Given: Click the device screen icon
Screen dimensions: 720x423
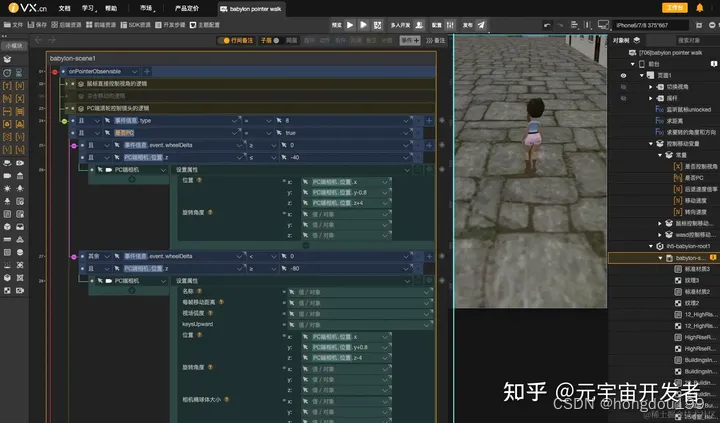Looking at the screenshot, I should pyautogui.click(x=603, y=25).
